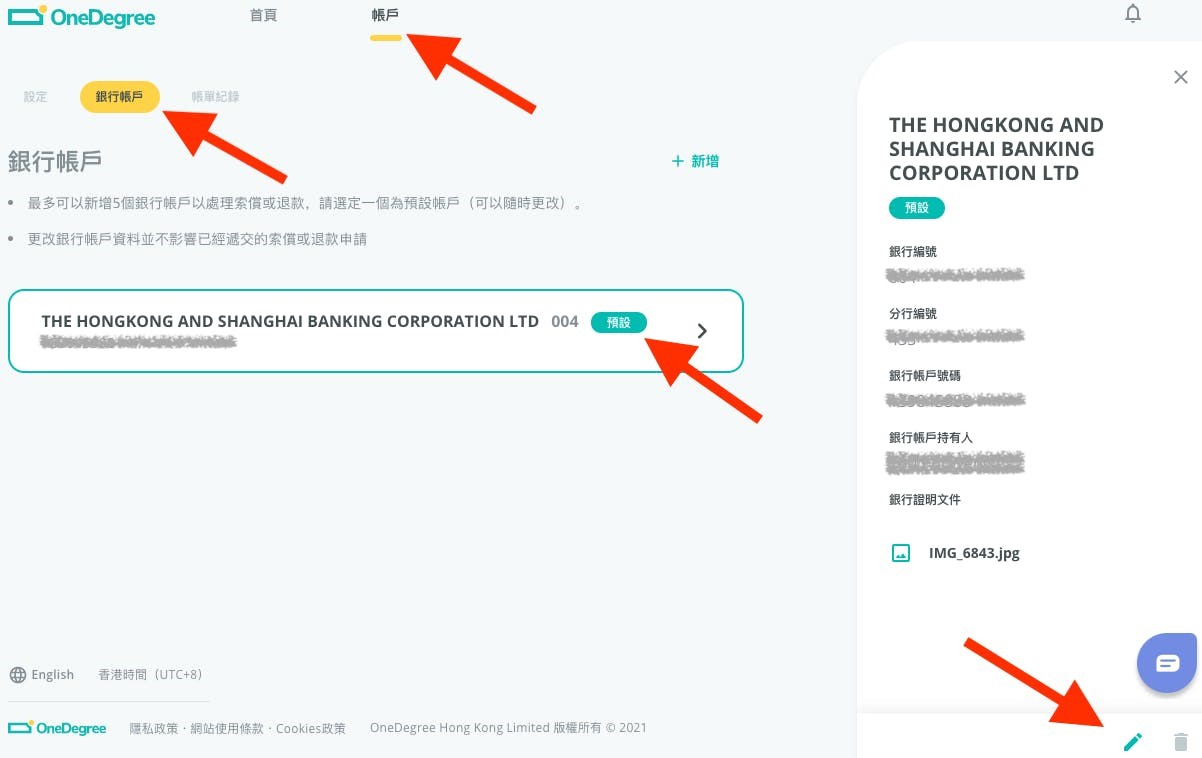Open the notifications bell
This screenshot has width=1202, height=758.
[1133, 14]
